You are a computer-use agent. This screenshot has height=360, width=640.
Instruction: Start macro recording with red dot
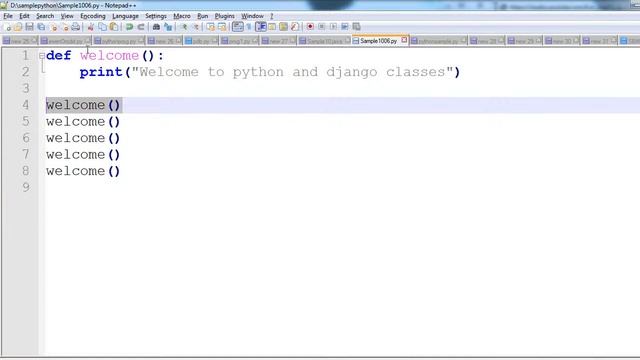pos(310,27)
